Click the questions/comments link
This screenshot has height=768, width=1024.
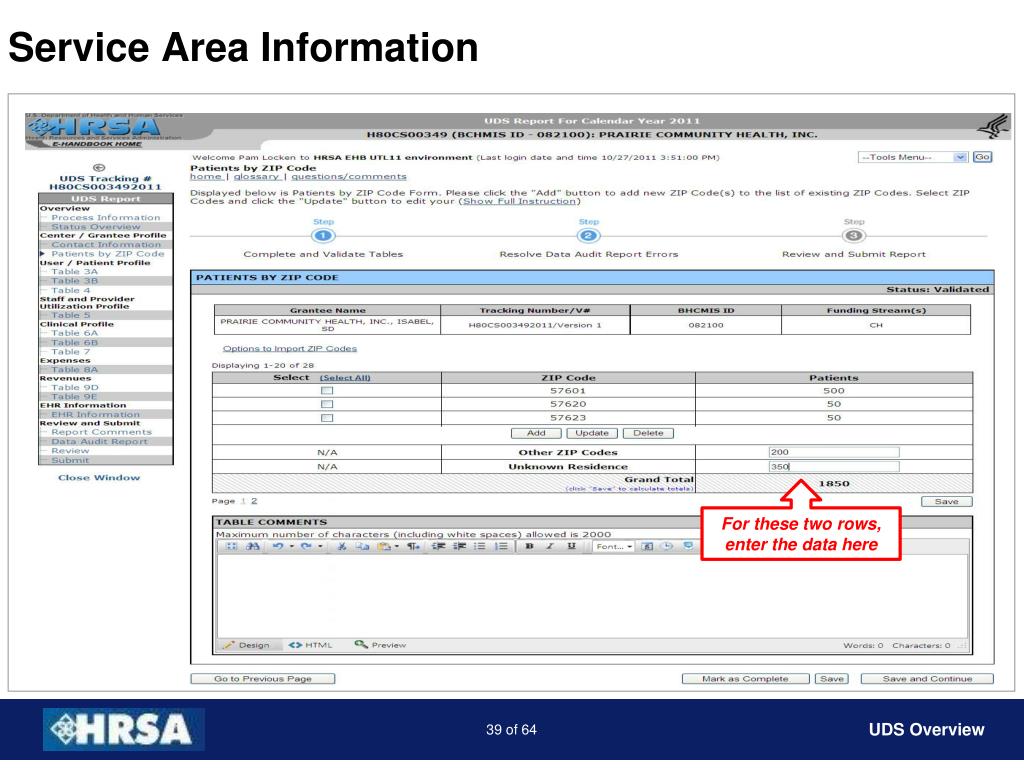(349, 176)
